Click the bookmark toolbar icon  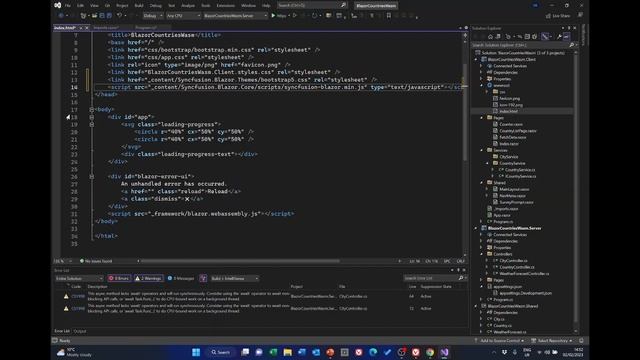pos(389,16)
